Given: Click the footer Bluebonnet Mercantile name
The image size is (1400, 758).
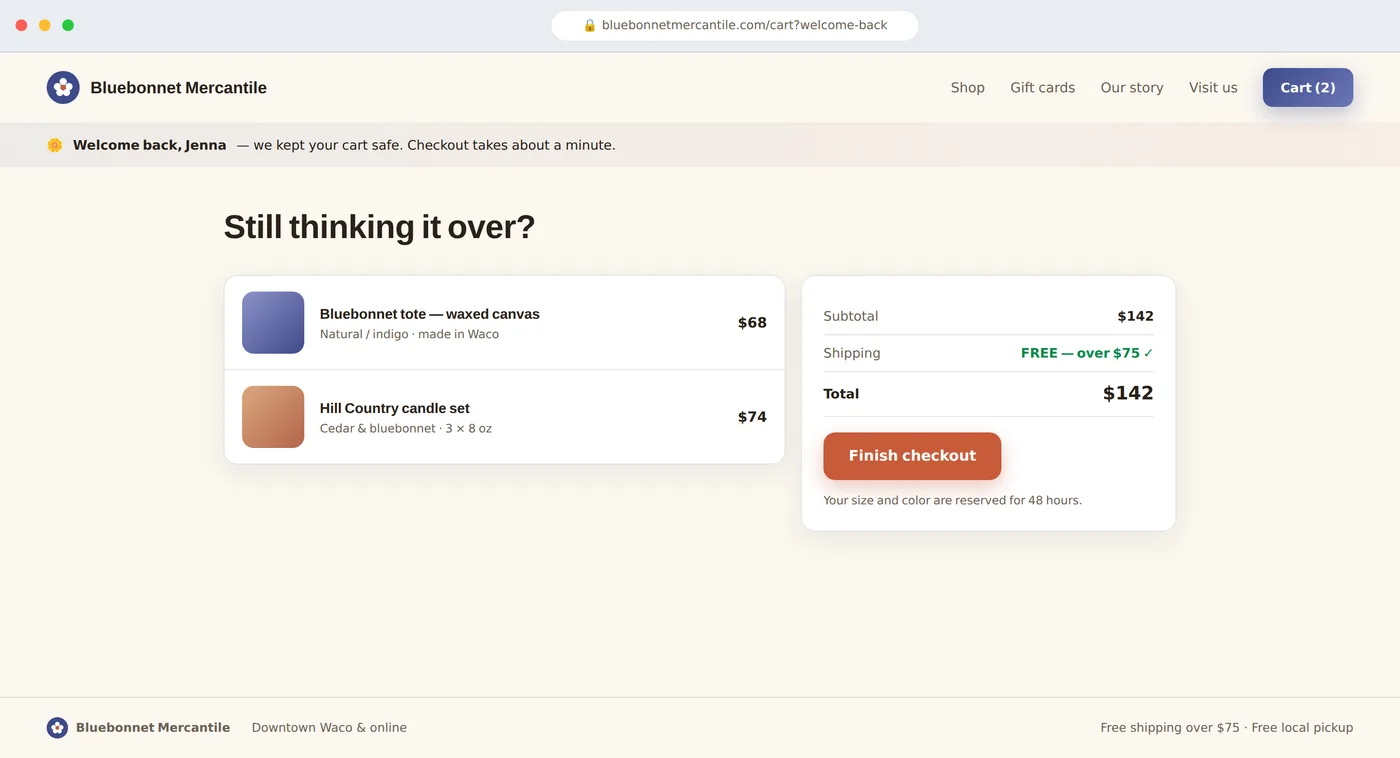Looking at the screenshot, I should tap(153, 728).
